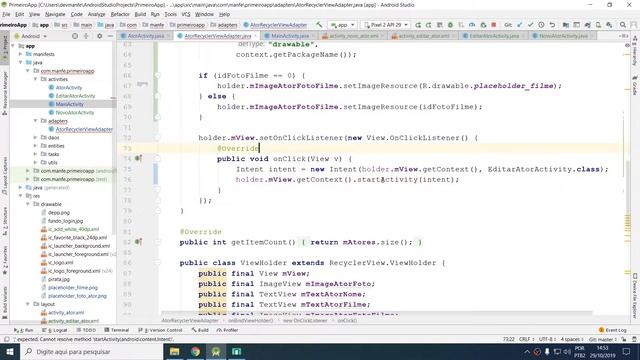Open the Pixel 2 API 29 device dropdown
The height and width of the screenshot is (360, 640).
386,25
